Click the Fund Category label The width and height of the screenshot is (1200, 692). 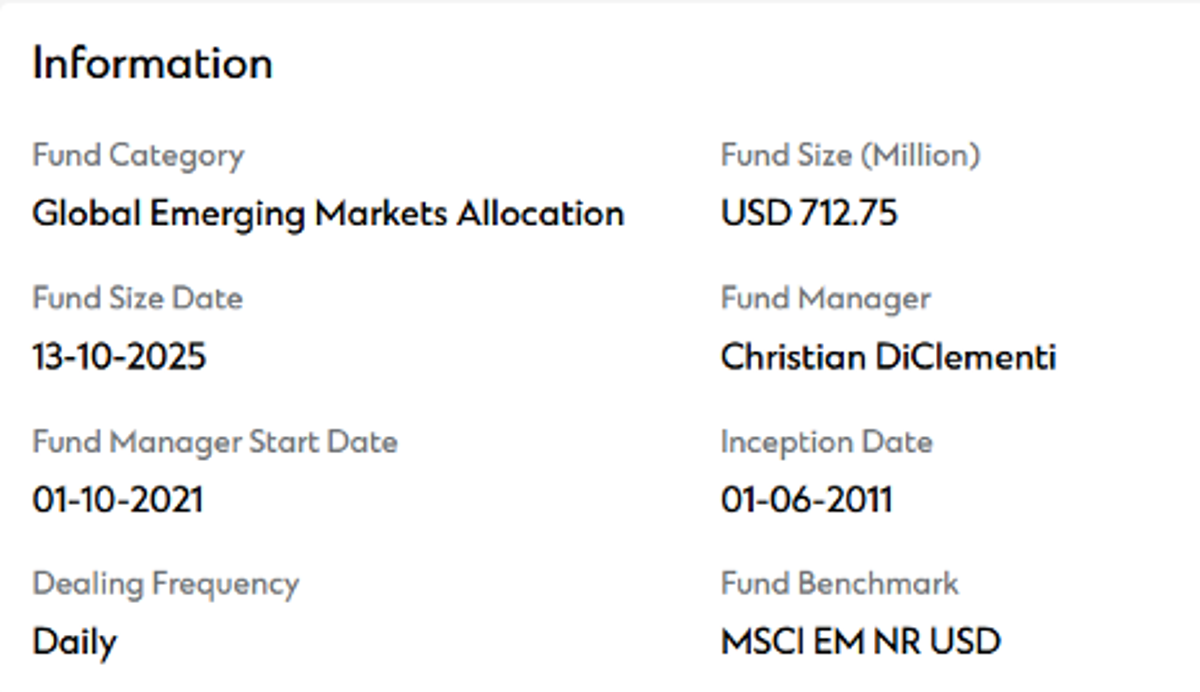[138, 156]
